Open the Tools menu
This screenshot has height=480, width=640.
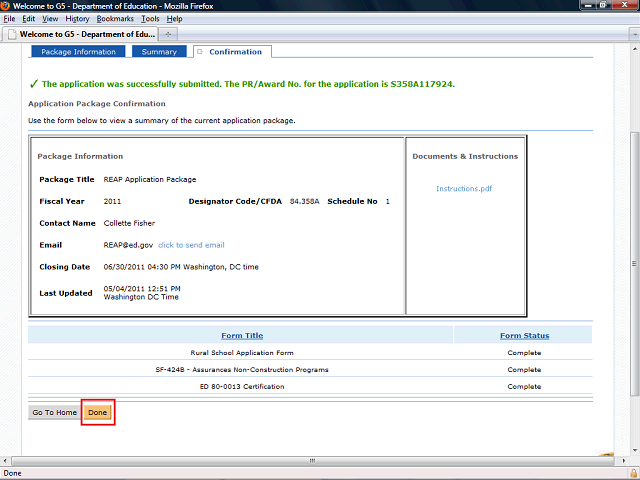point(150,19)
